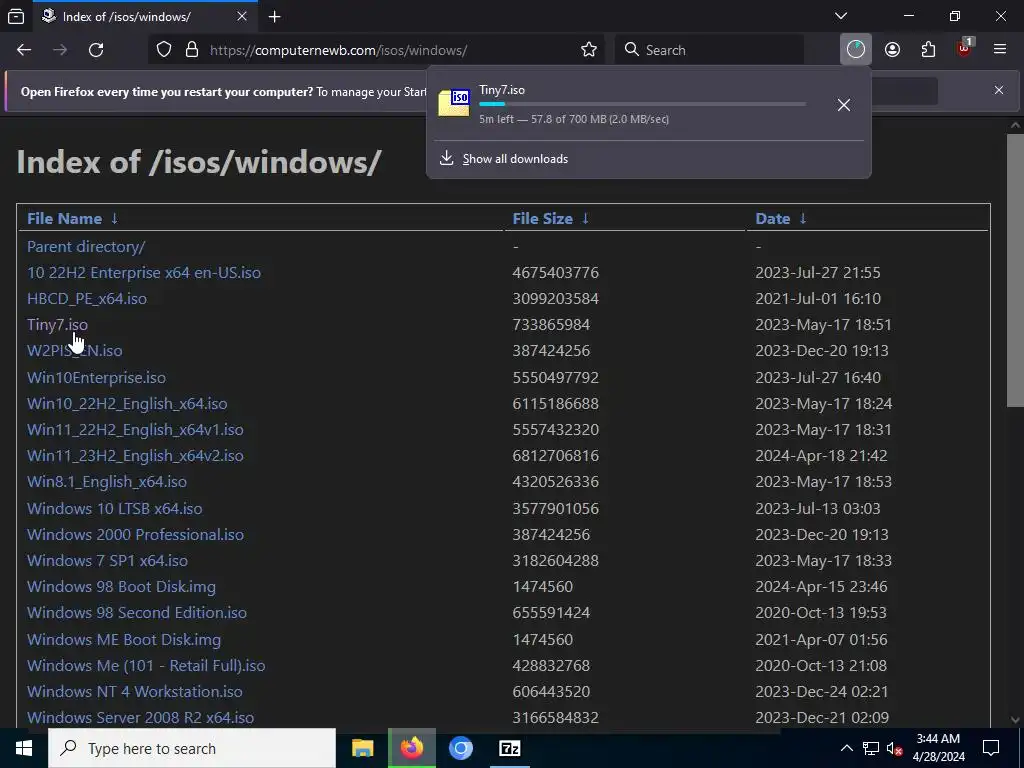Click the 733865984 file size value
1024x768 pixels.
tap(551, 325)
